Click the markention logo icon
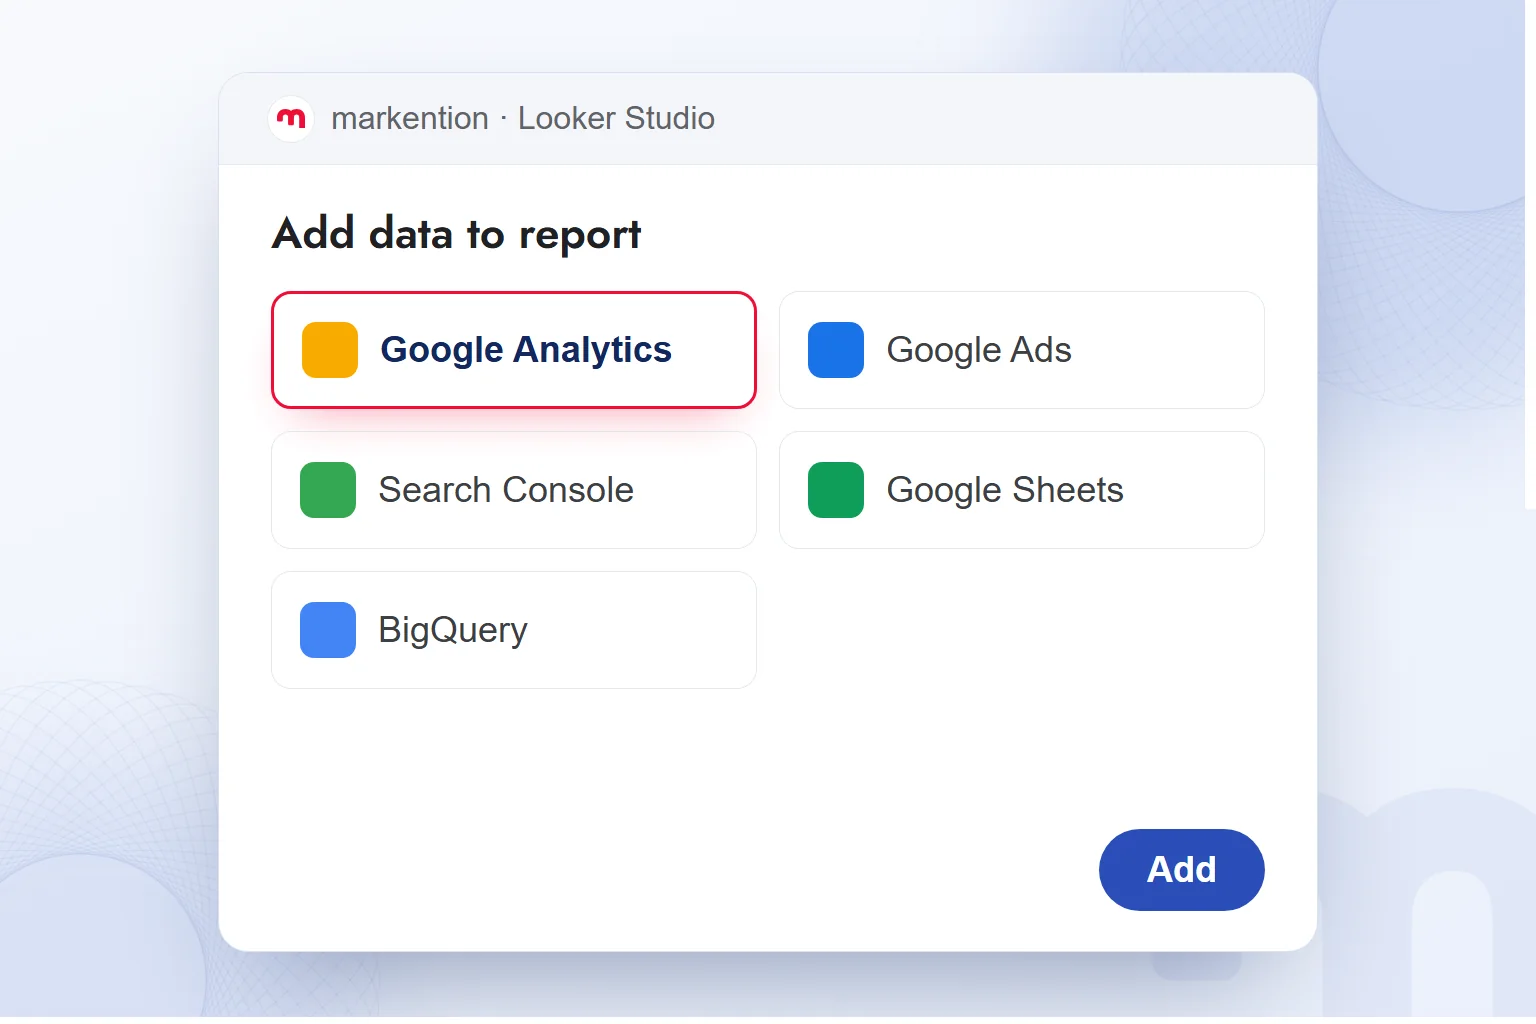The height and width of the screenshot is (1024, 1536). click(x=291, y=119)
